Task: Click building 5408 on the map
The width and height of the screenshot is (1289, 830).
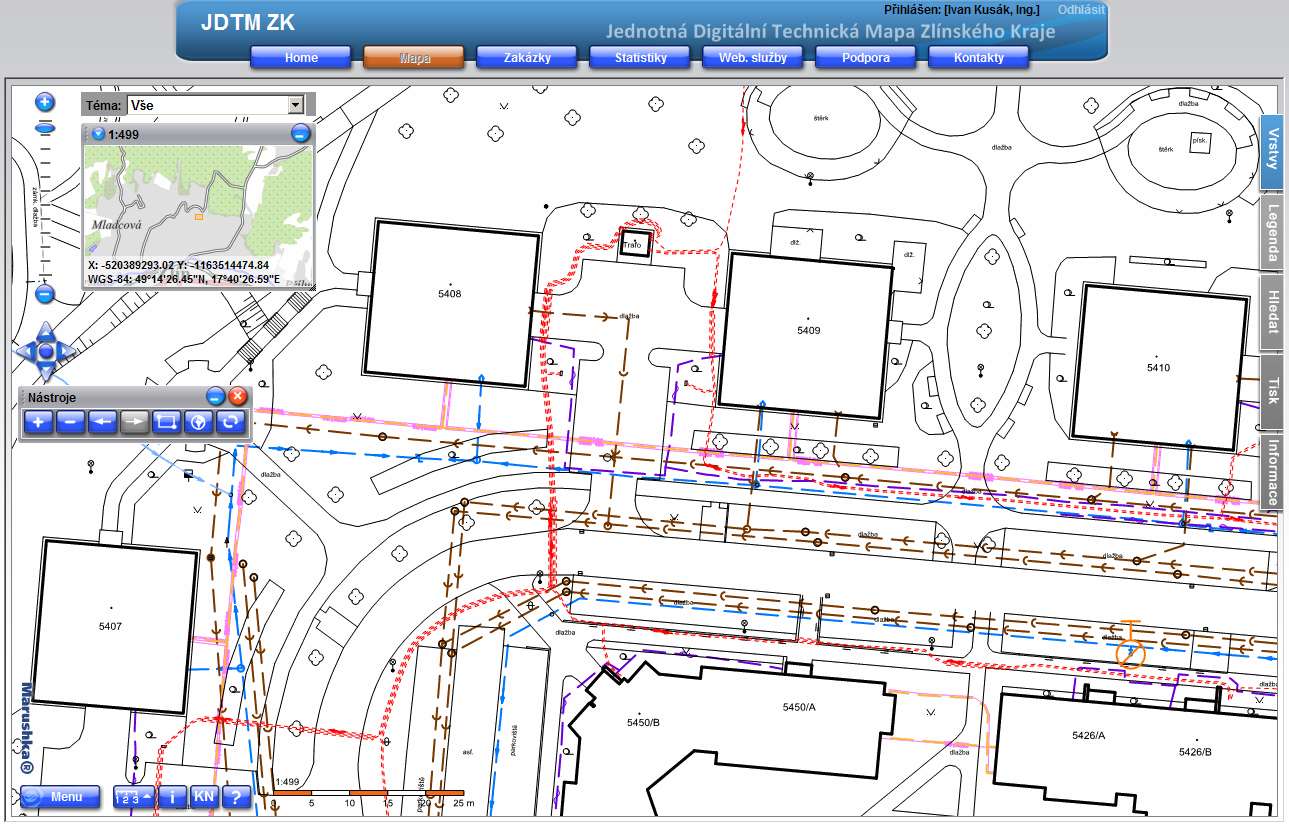Action: (x=449, y=303)
